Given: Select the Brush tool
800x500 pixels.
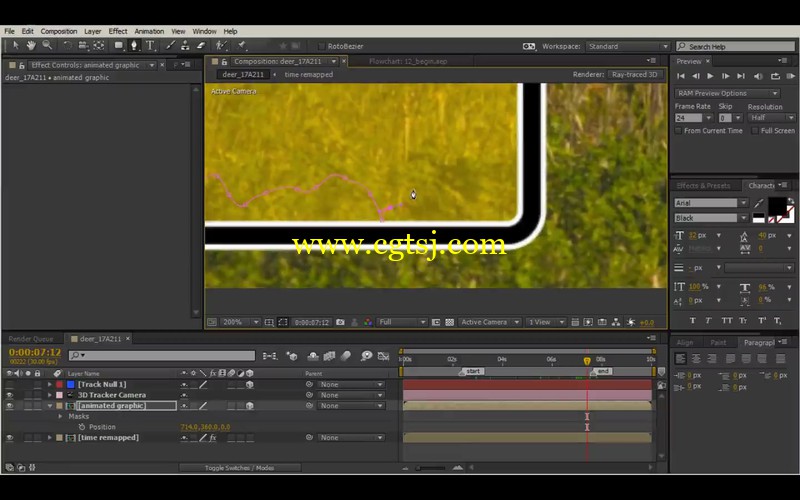Looking at the screenshot, I should [170, 45].
